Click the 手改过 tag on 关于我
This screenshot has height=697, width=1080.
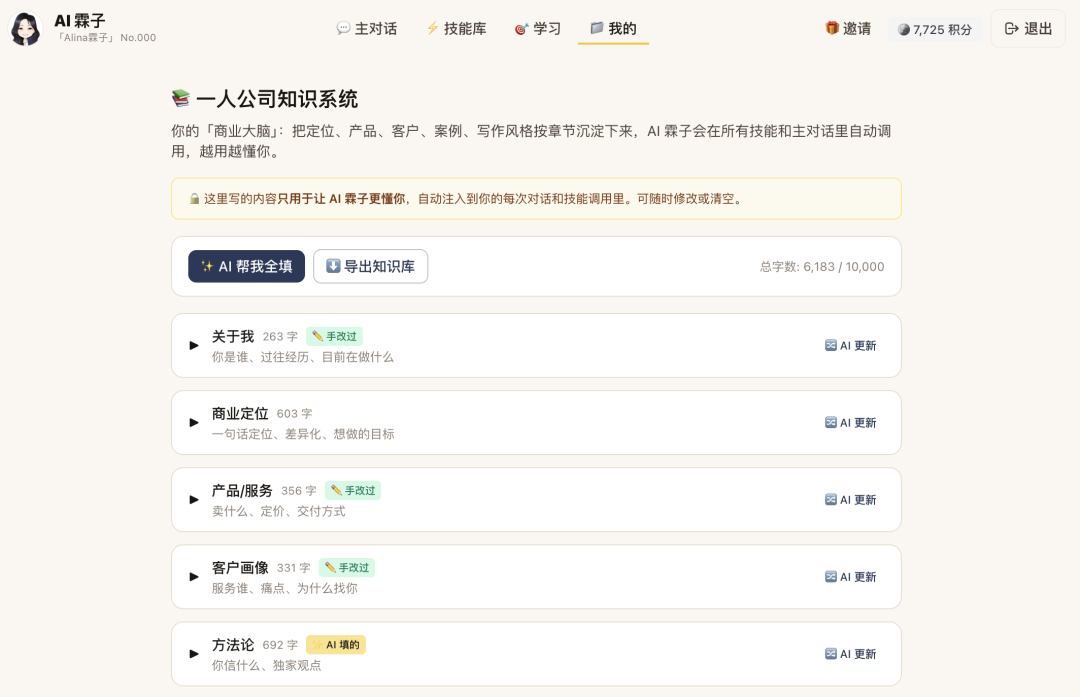click(x=334, y=336)
